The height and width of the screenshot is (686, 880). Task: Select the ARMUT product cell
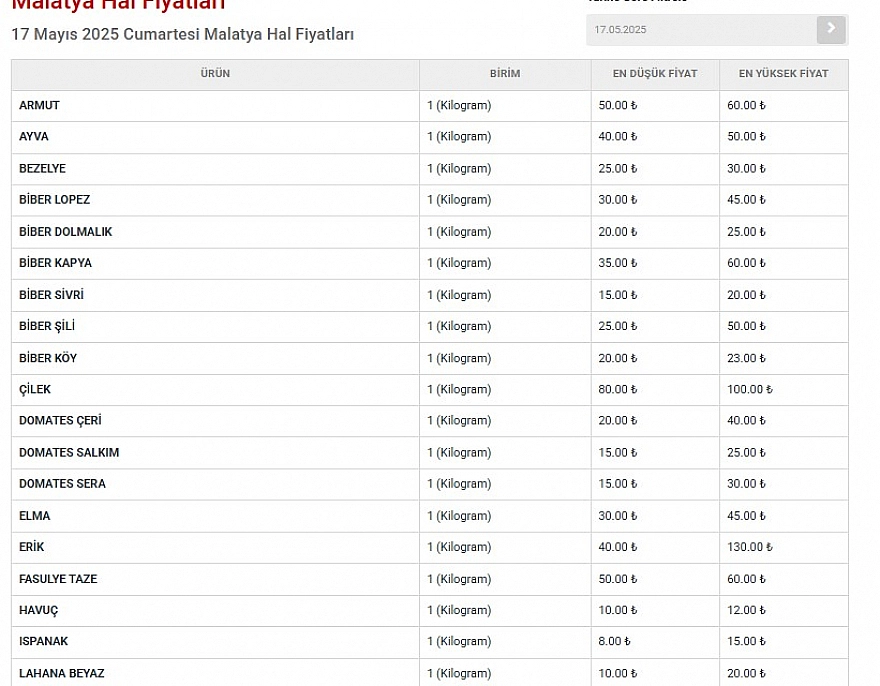(215, 106)
